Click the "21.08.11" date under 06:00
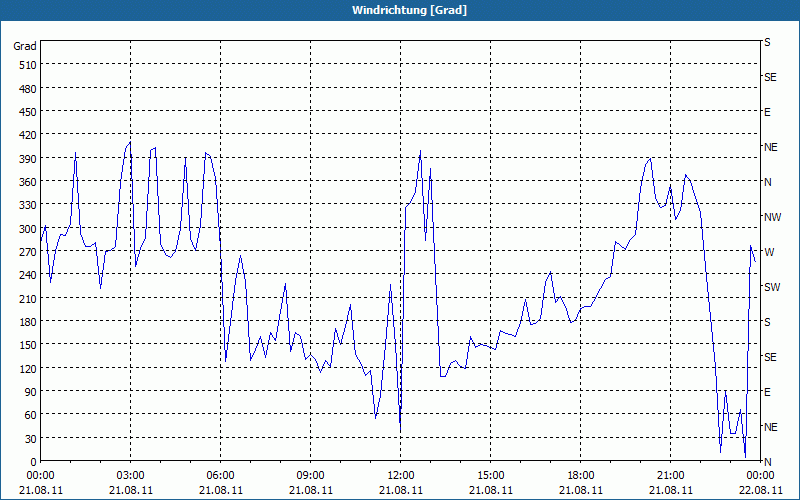The width and height of the screenshot is (800, 500). (x=220, y=490)
